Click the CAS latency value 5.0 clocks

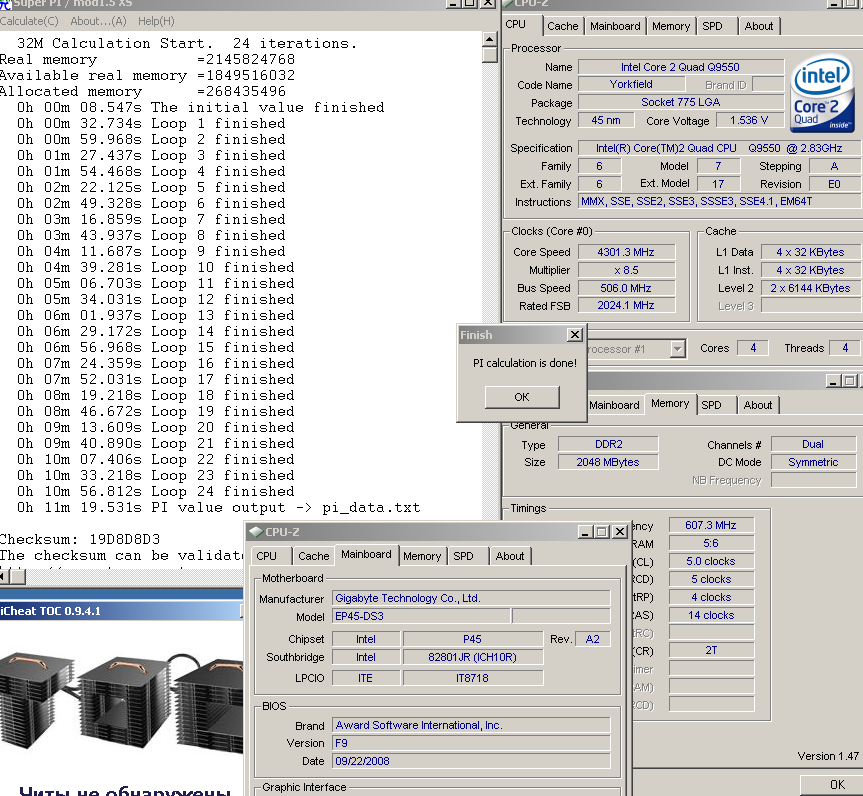pos(711,561)
